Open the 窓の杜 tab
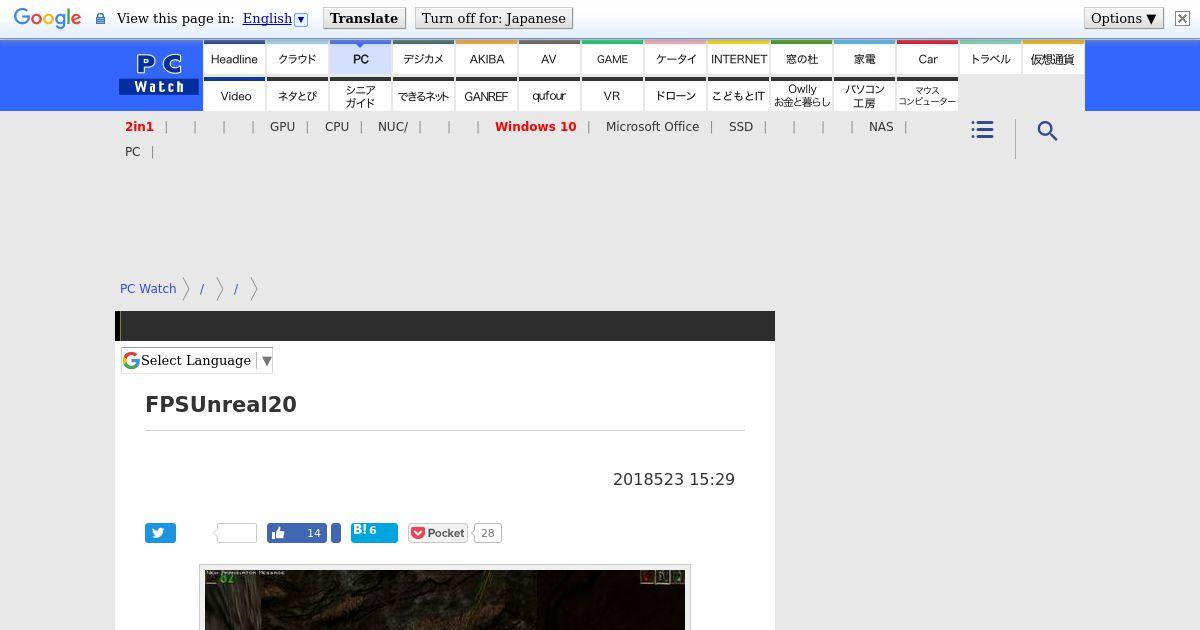The height and width of the screenshot is (630, 1200). (801, 59)
